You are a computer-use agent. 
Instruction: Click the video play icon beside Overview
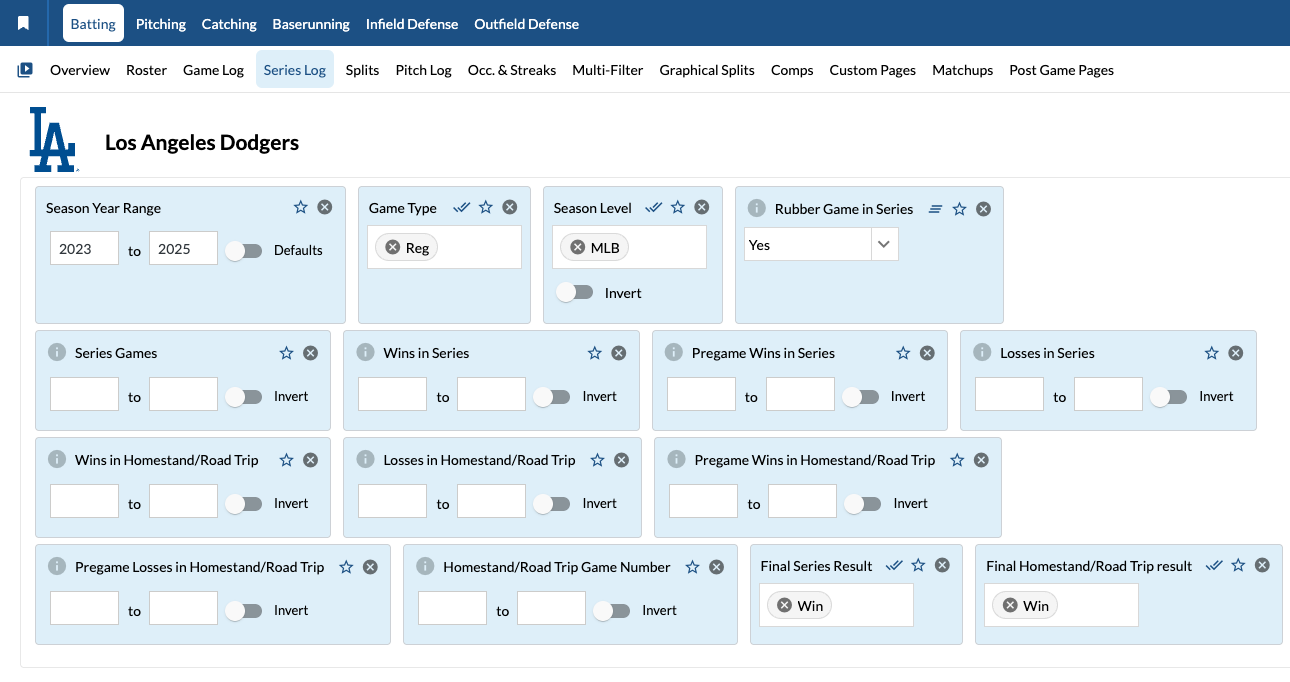(x=25, y=70)
